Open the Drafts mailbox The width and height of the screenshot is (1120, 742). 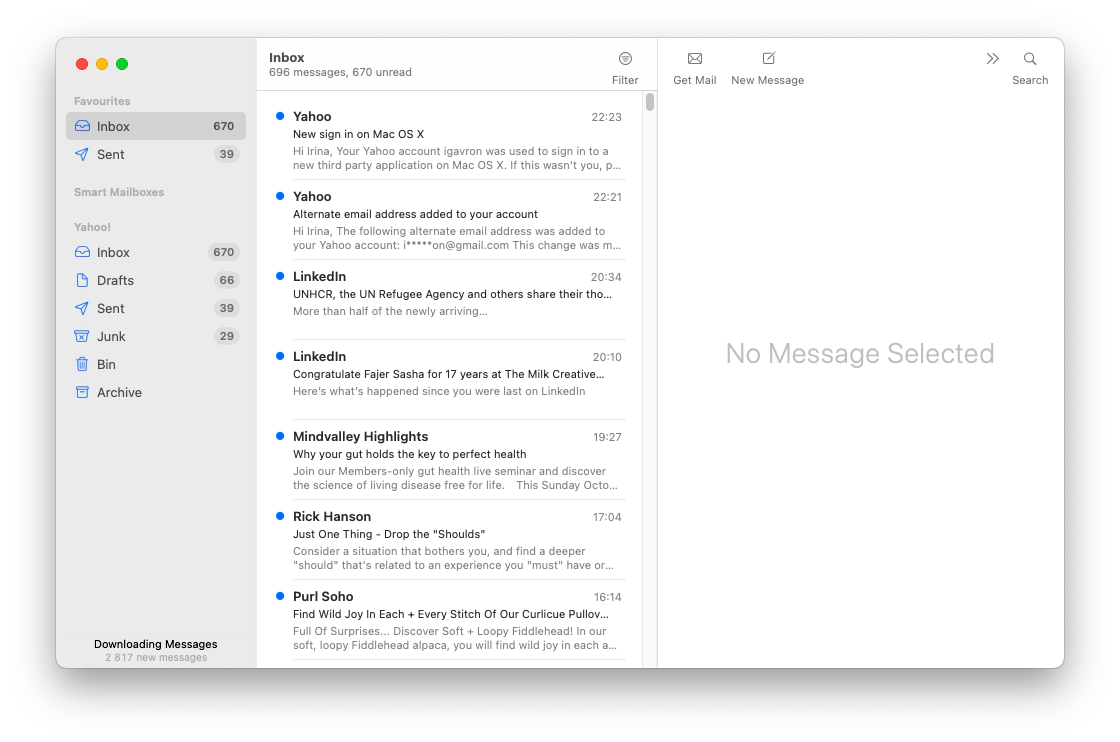coord(156,280)
